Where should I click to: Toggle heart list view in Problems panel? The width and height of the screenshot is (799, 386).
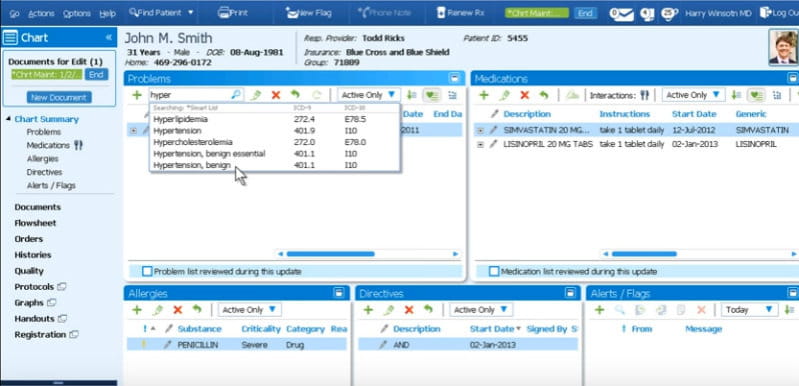pyautogui.click(x=432, y=95)
